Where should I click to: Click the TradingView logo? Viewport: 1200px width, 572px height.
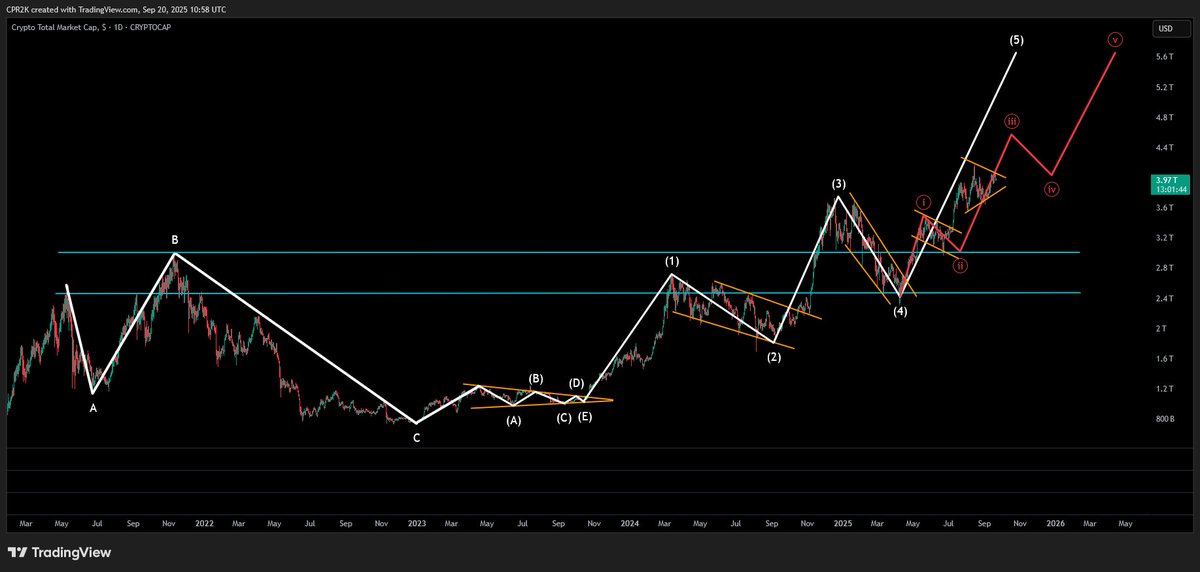click(x=59, y=552)
